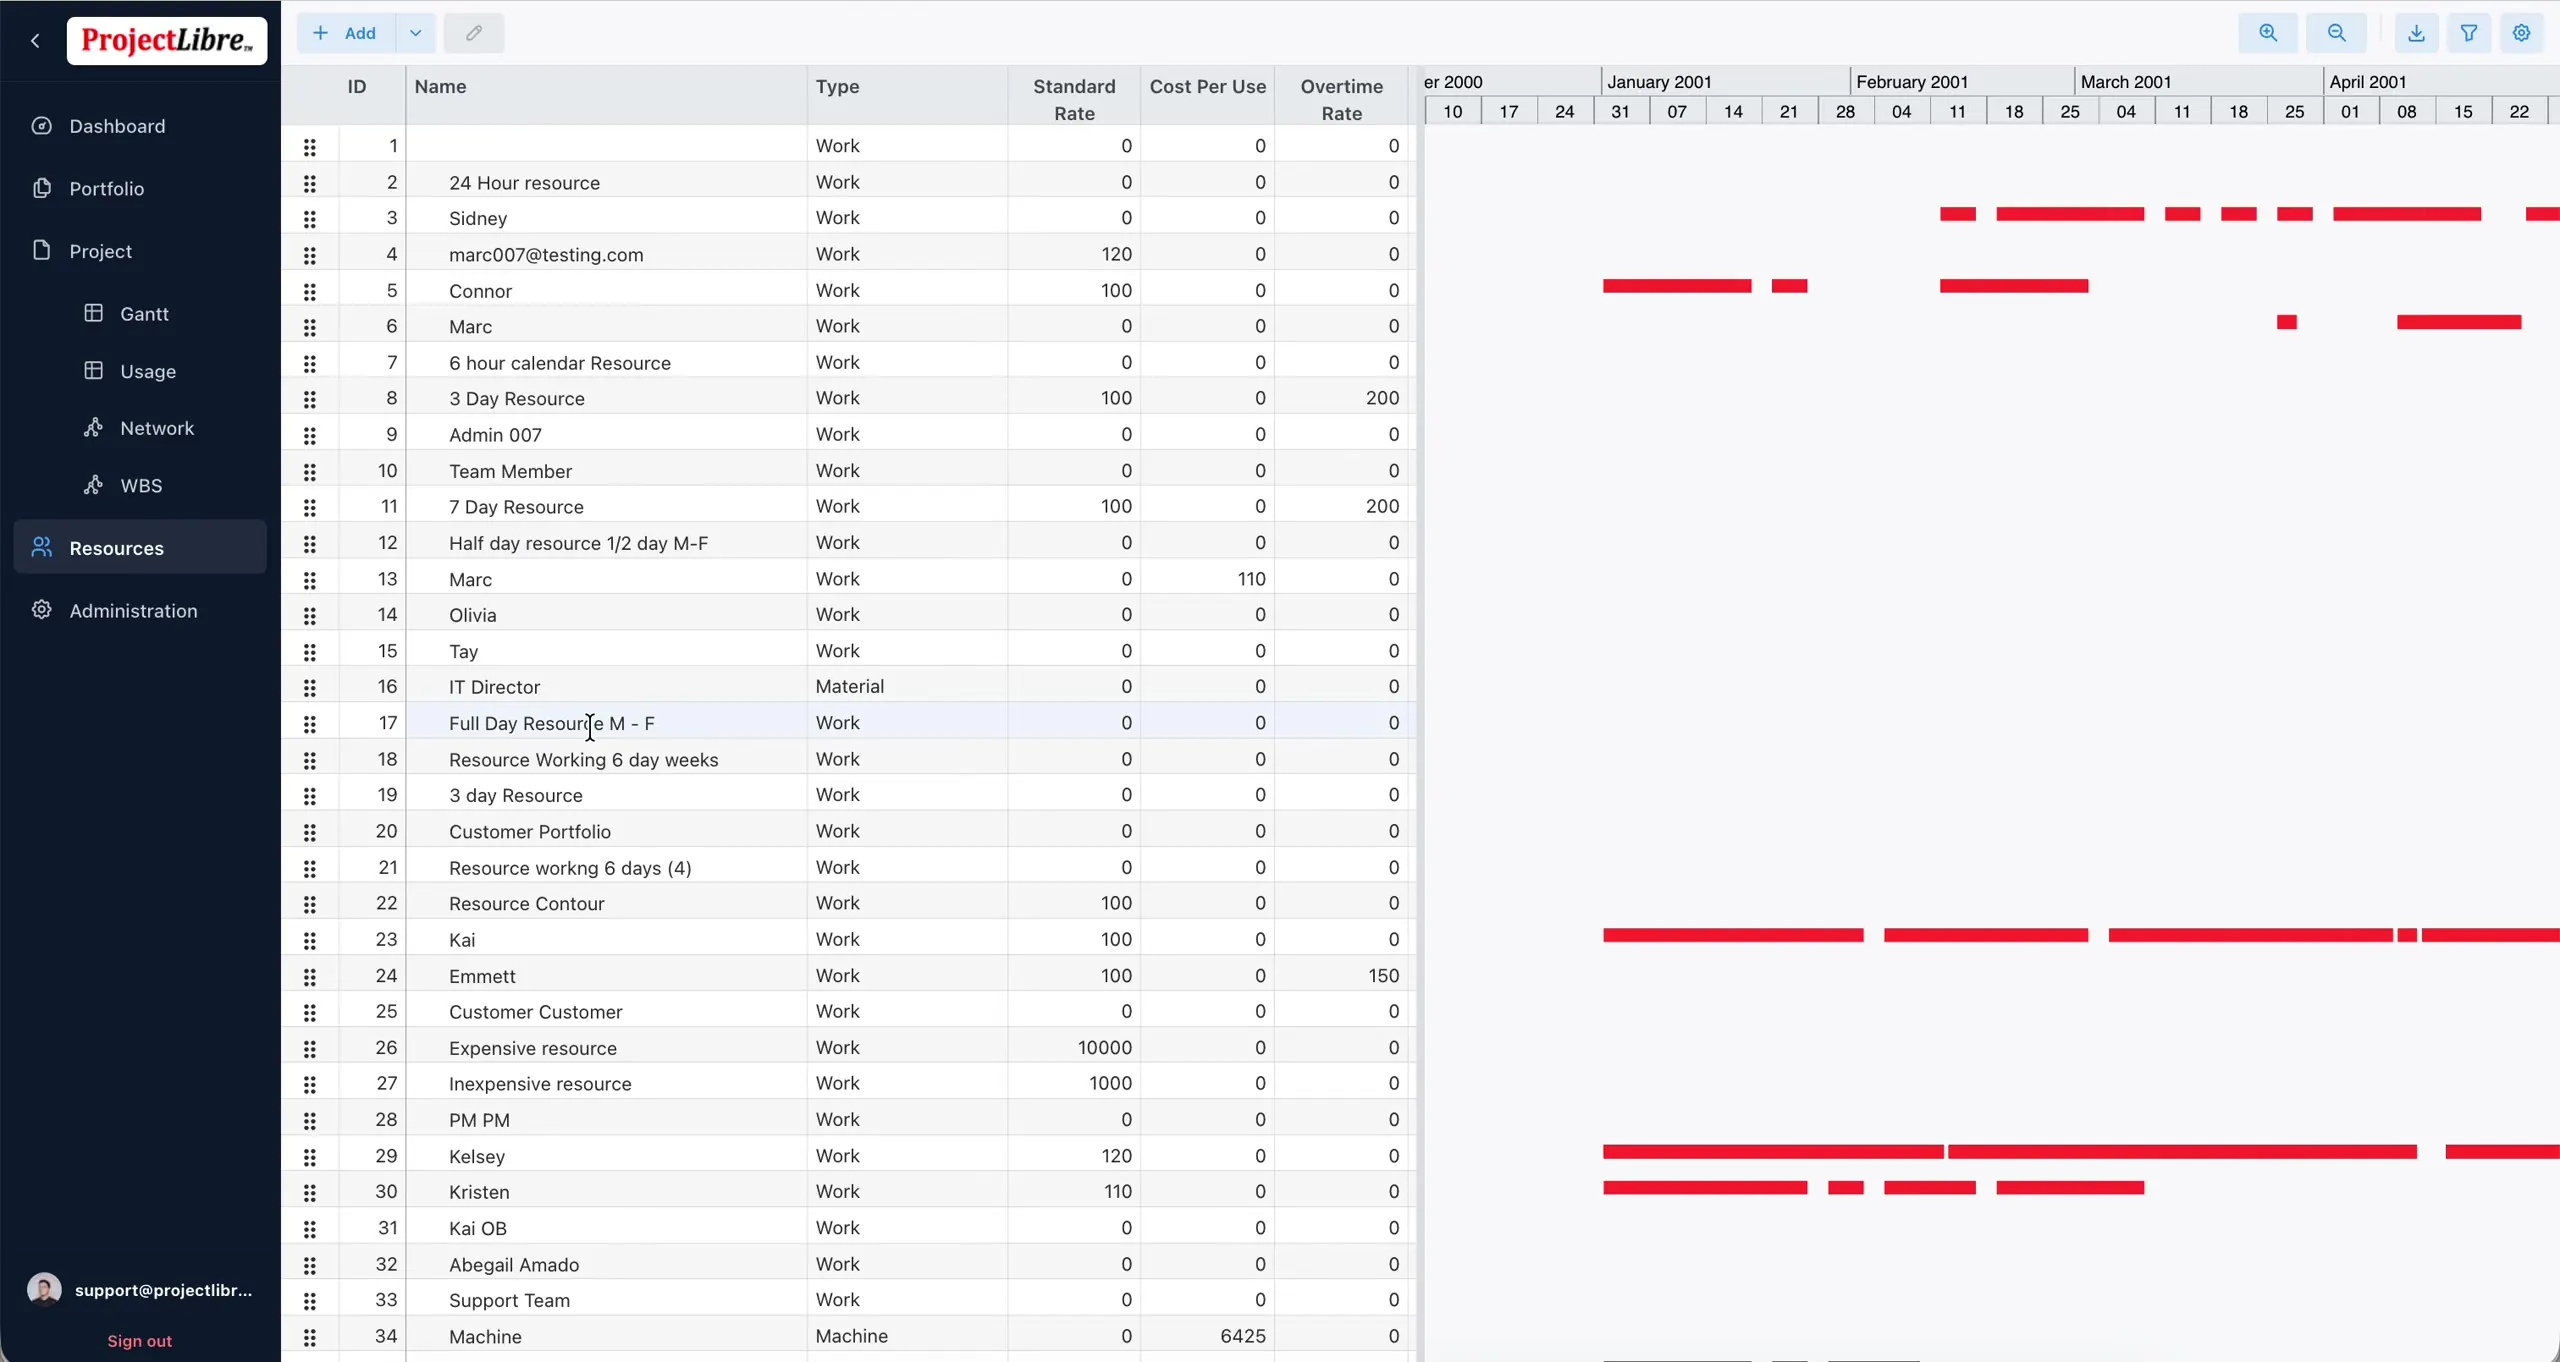Viewport: 2560px width, 1362px height.
Task: Open the filter funnel icon
Action: point(2469,33)
